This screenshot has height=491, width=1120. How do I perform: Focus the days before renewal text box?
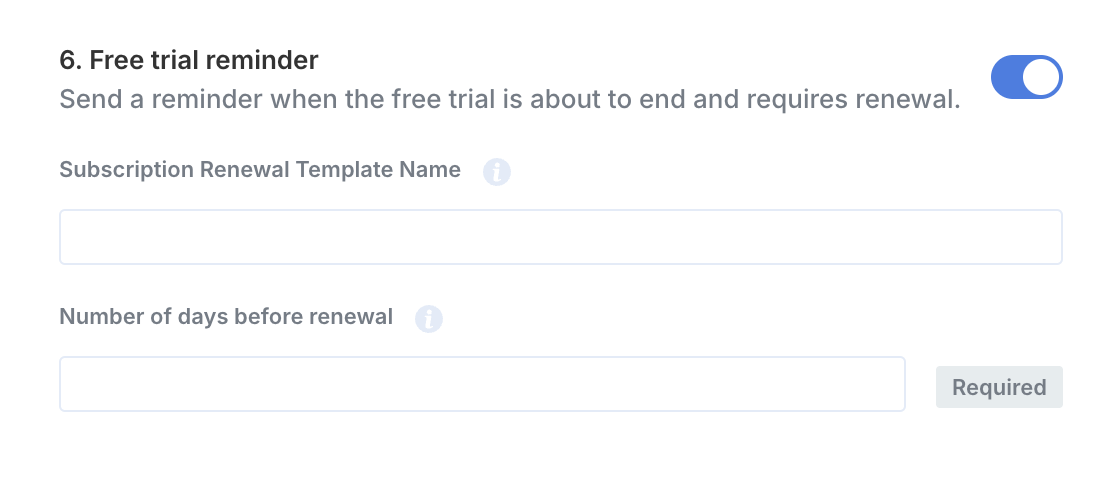pos(482,384)
